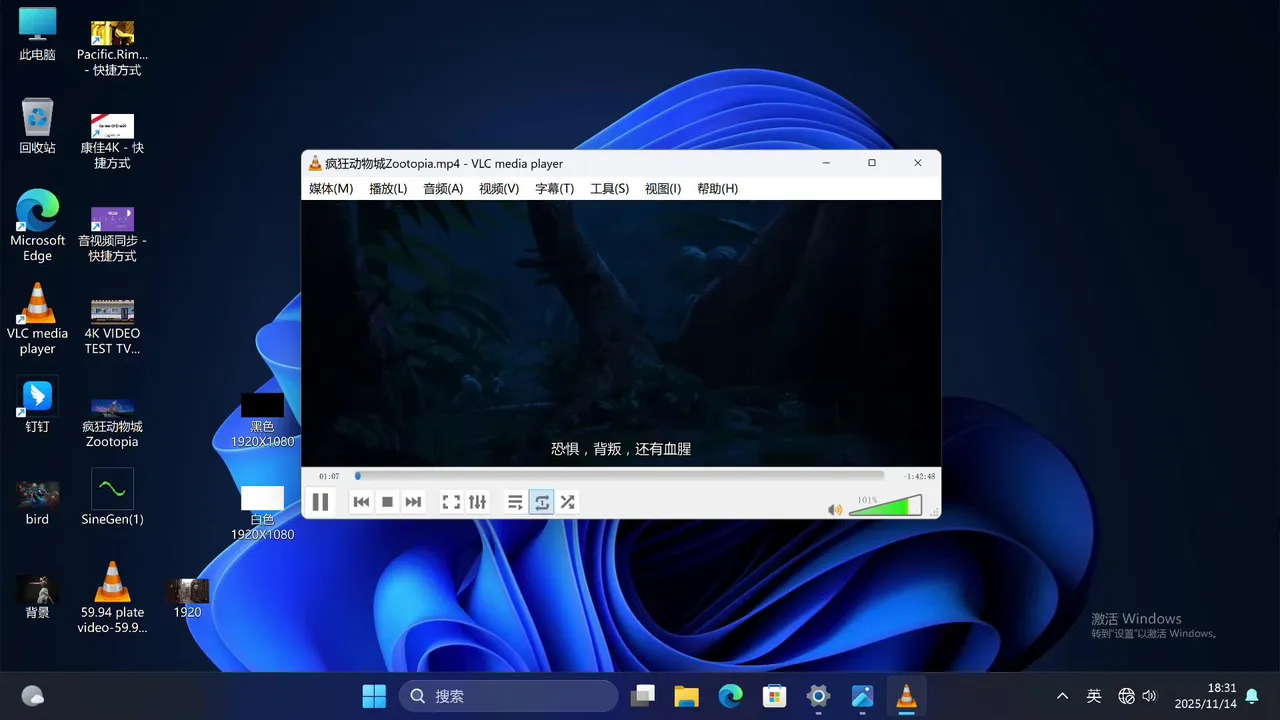Open the Windows Start menu

point(374,696)
